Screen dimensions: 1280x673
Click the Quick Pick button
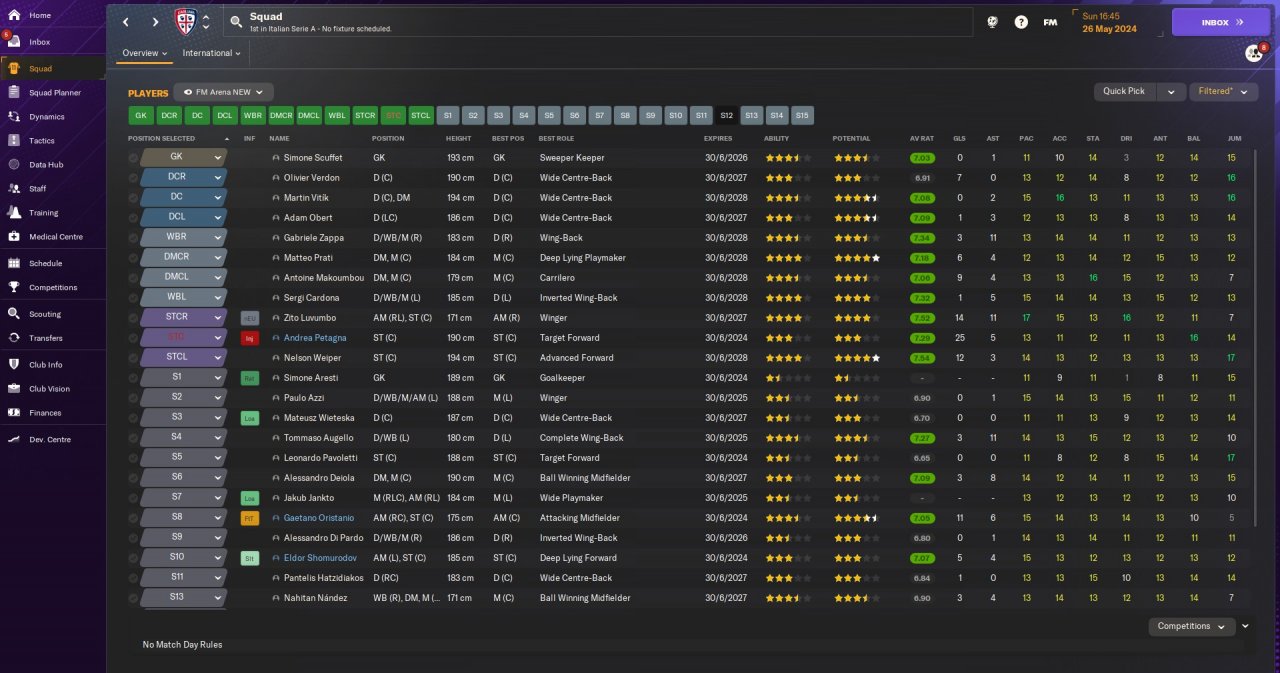1124,91
